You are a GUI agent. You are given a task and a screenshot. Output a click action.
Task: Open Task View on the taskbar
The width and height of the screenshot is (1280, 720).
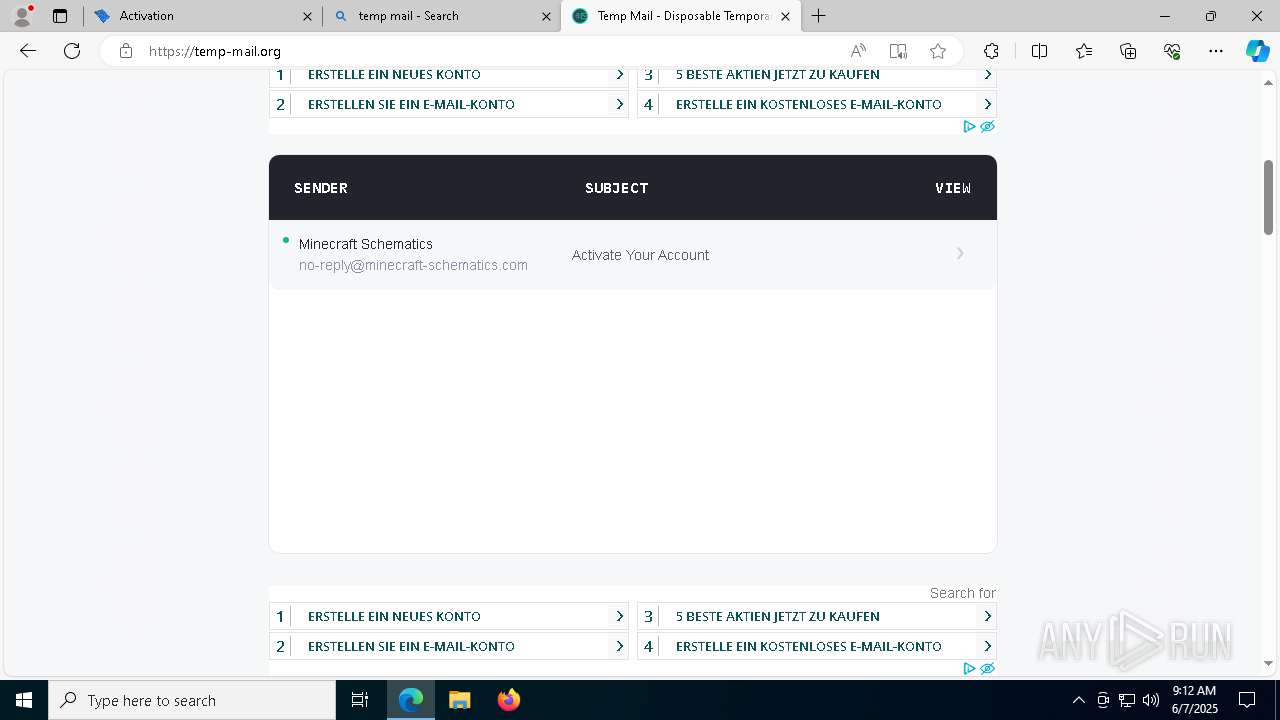tap(360, 700)
